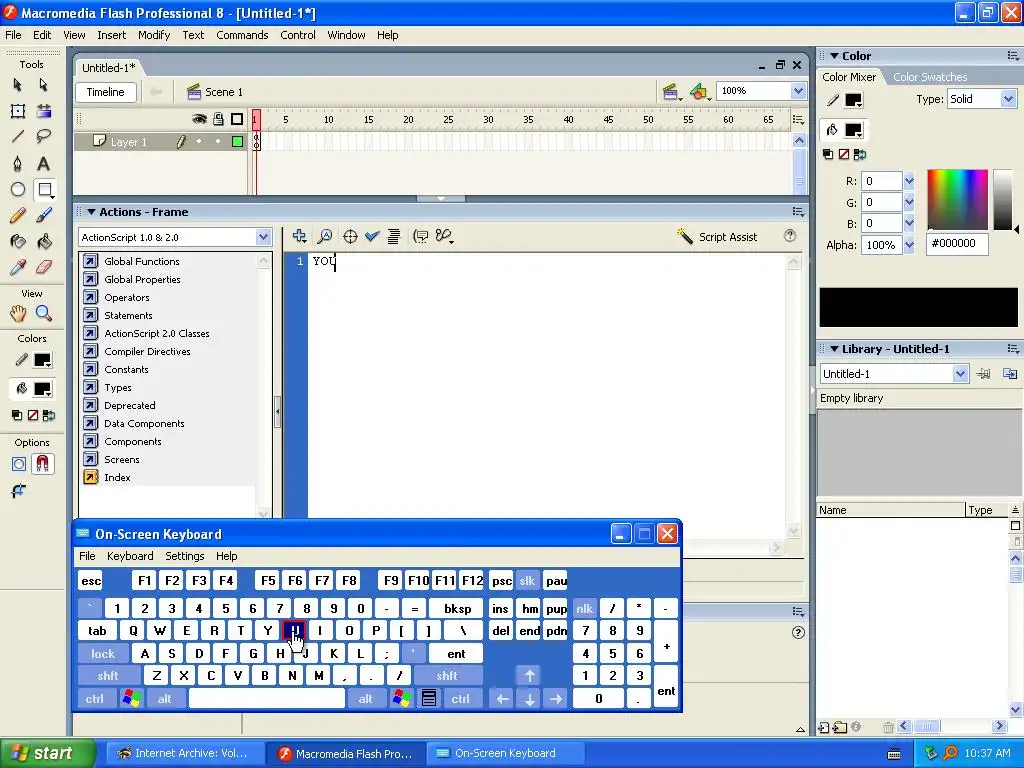Open Actions panel help
This screenshot has height=768, width=1024.
tap(790, 236)
